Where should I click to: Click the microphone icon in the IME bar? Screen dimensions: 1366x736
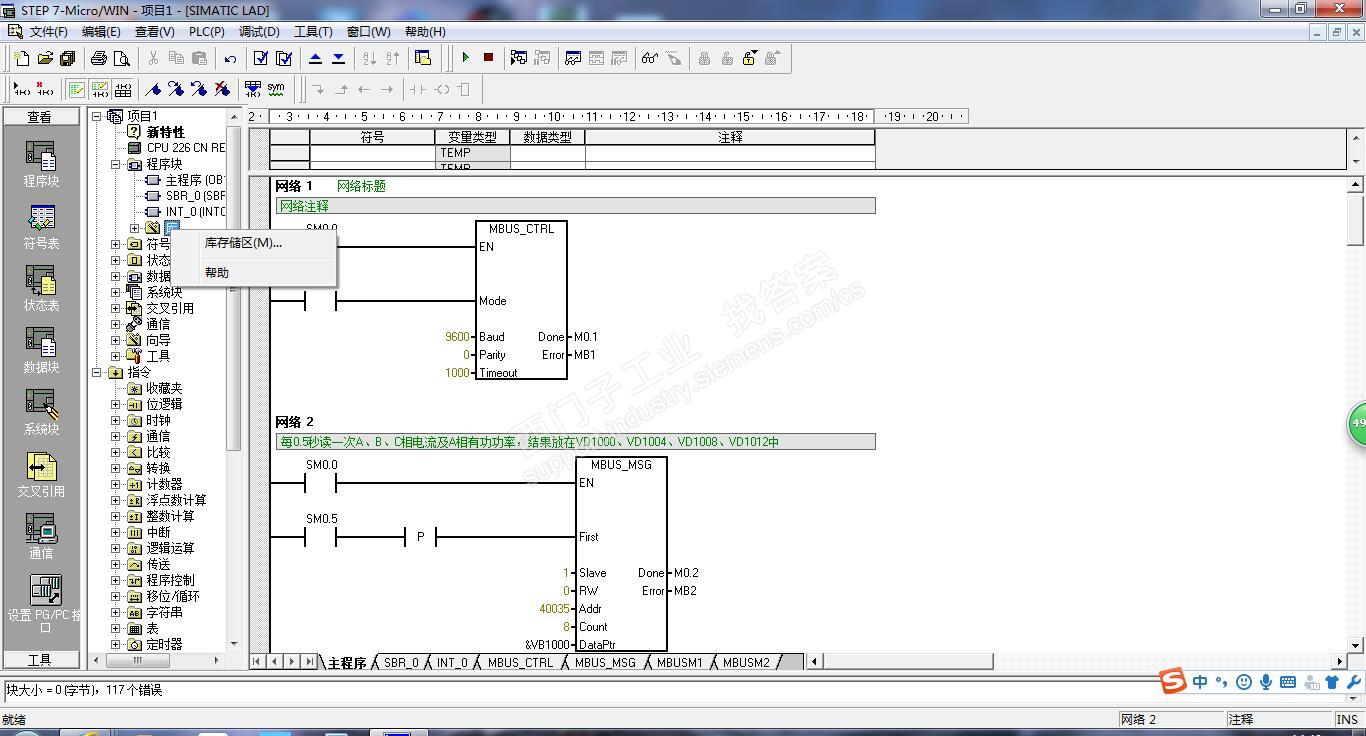[x=1266, y=682]
